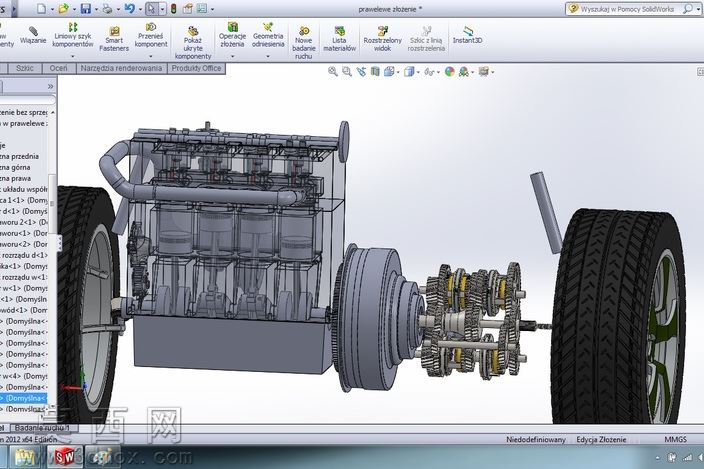
Task: Click the Display Style cube icon
Action: tap(409, 71)
